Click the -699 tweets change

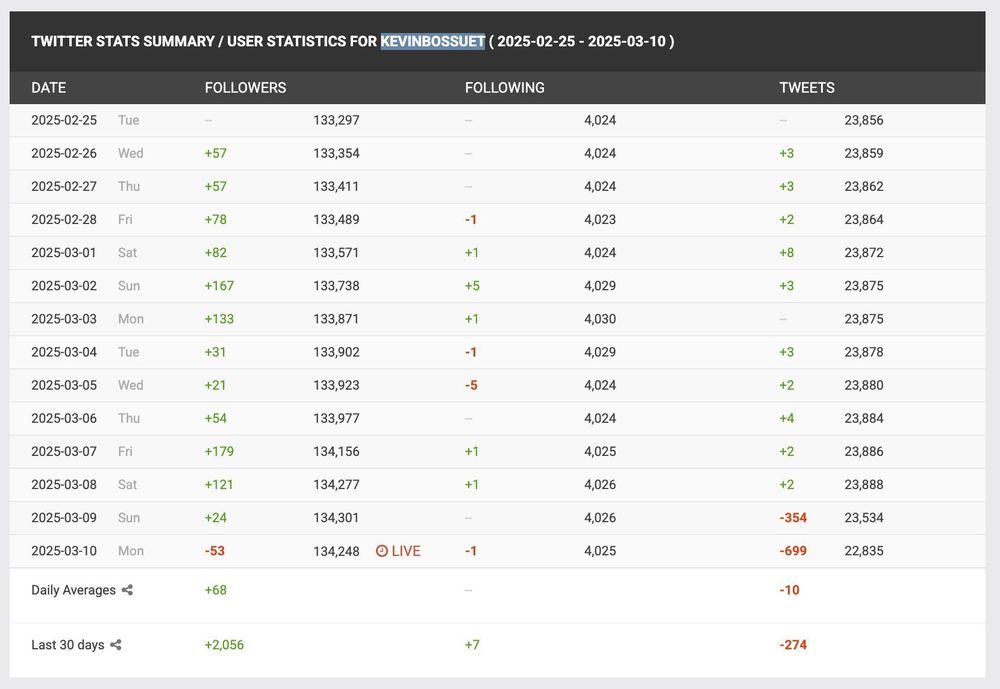point(793,551)
